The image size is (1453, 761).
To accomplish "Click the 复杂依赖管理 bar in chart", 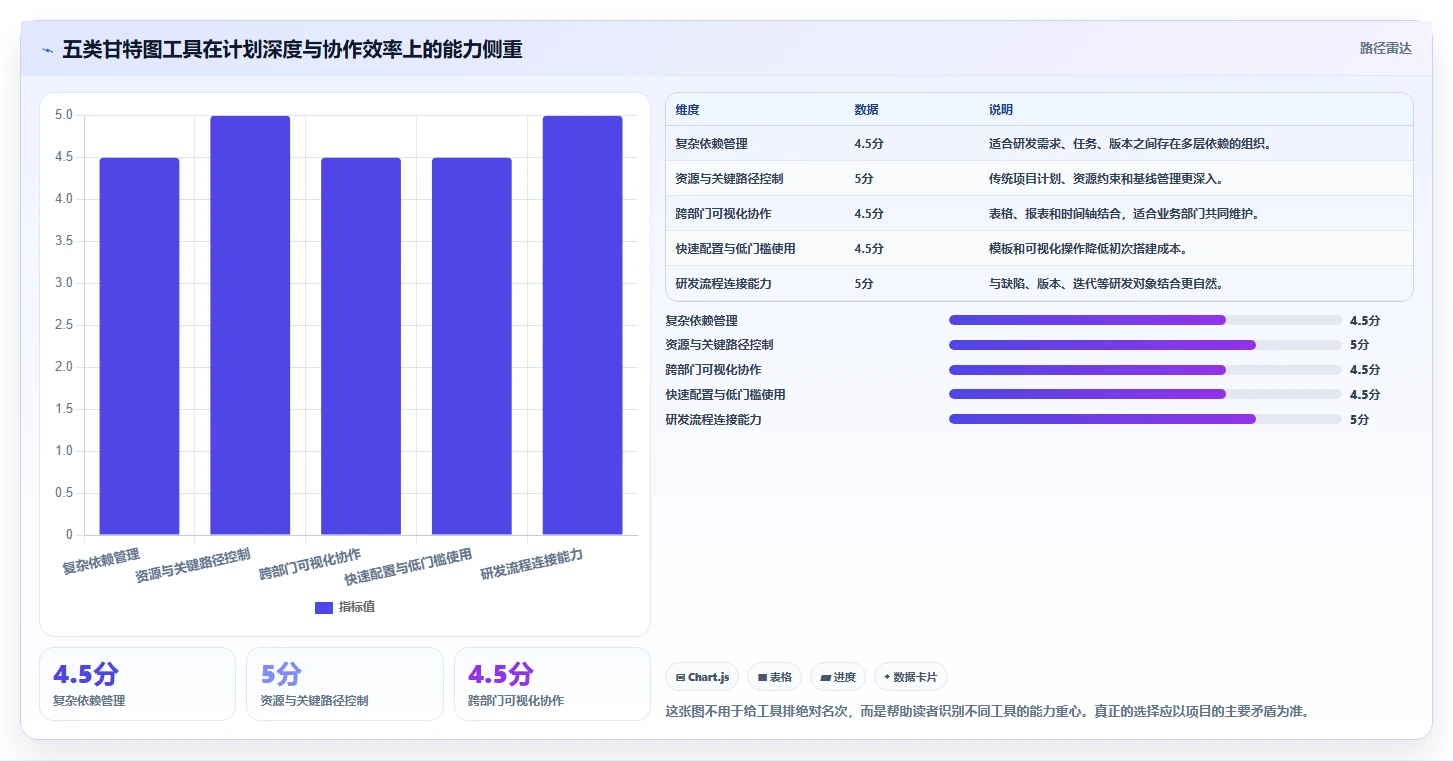I will coord(139,346).
